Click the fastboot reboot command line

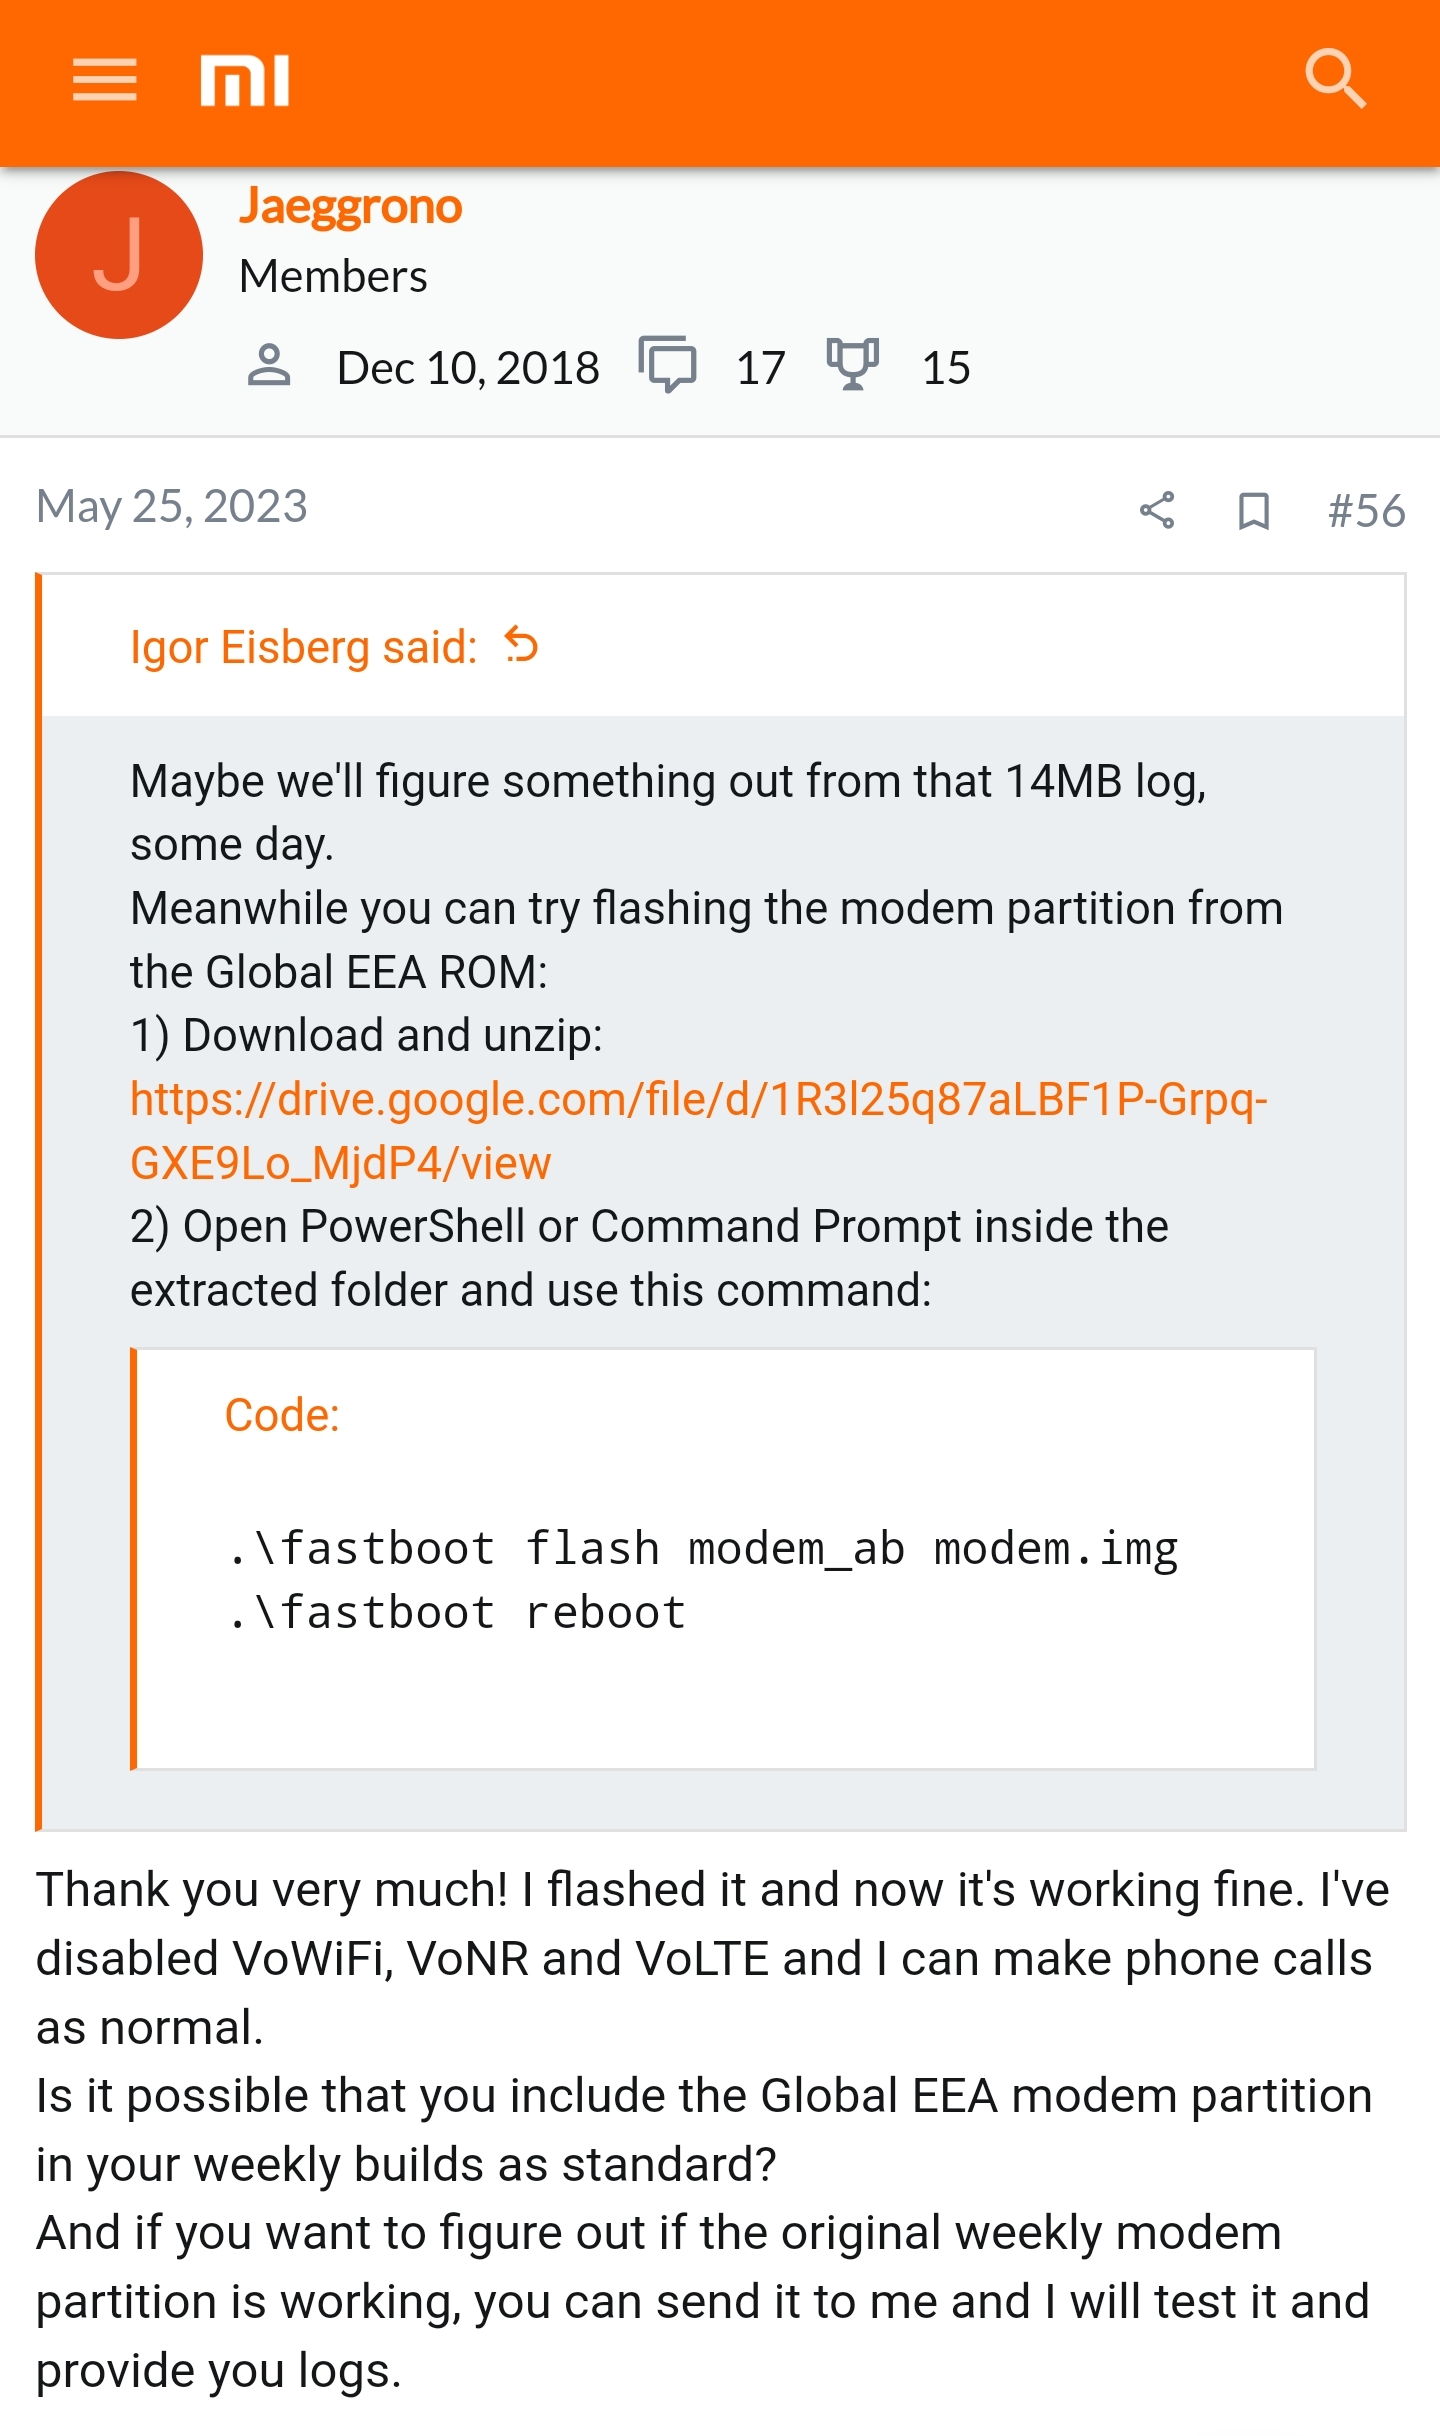coord(456,1613)
